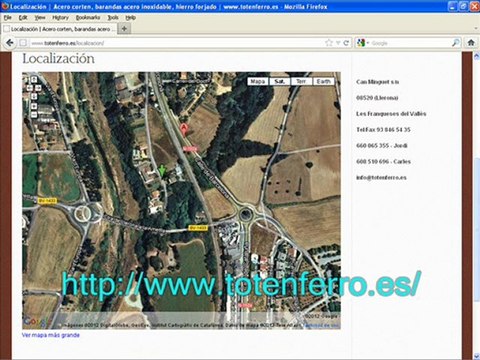480x360 pixels.
Task: Switch map to Mapa view
Action: tap(258, 81)
